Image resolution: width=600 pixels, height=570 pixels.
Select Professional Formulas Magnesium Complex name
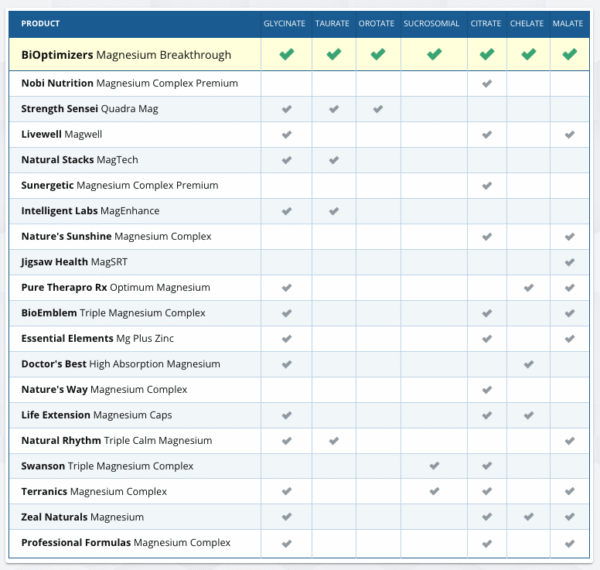coord(126,543)
